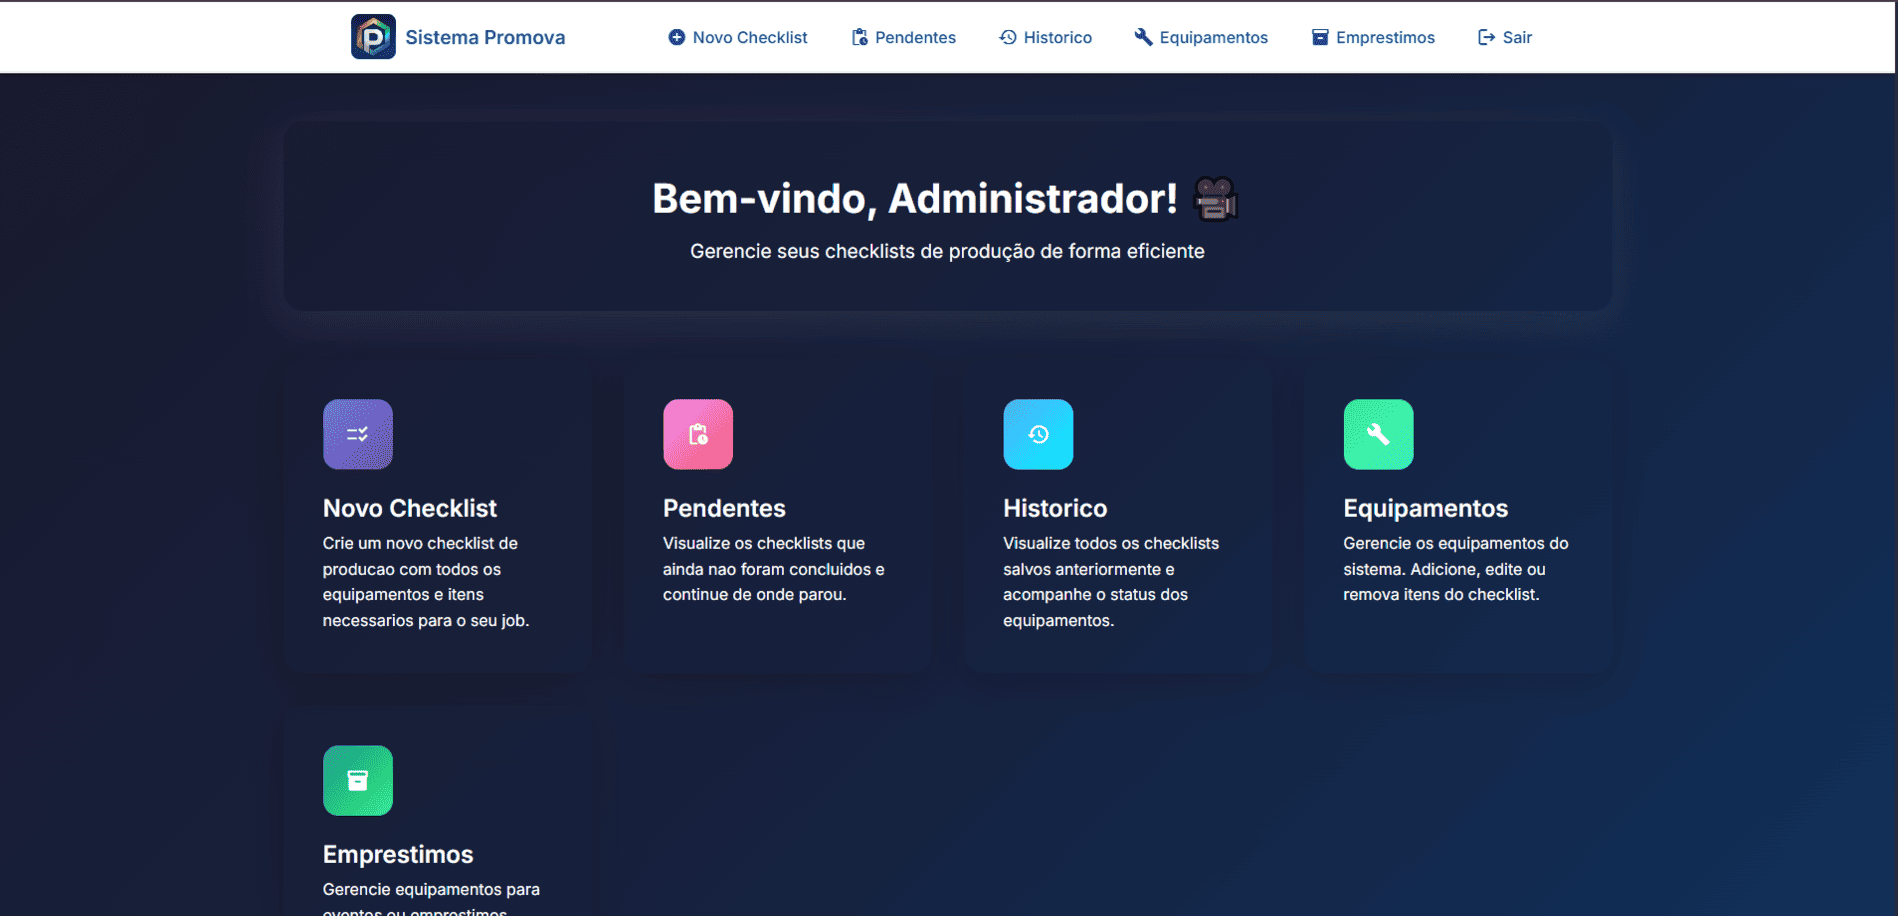
Task: Click the blue Historico clock icon
Action: click(x=1038, y=434)
